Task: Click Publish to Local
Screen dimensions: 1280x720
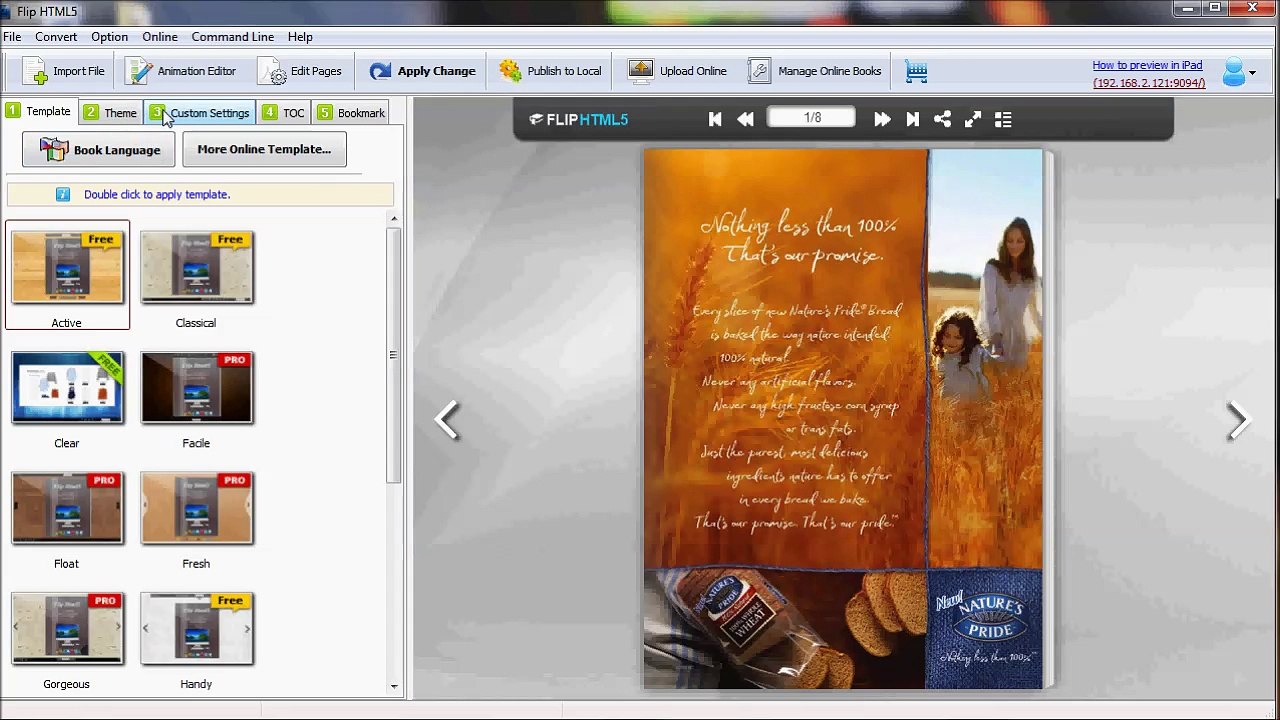Action: [550, 71]
